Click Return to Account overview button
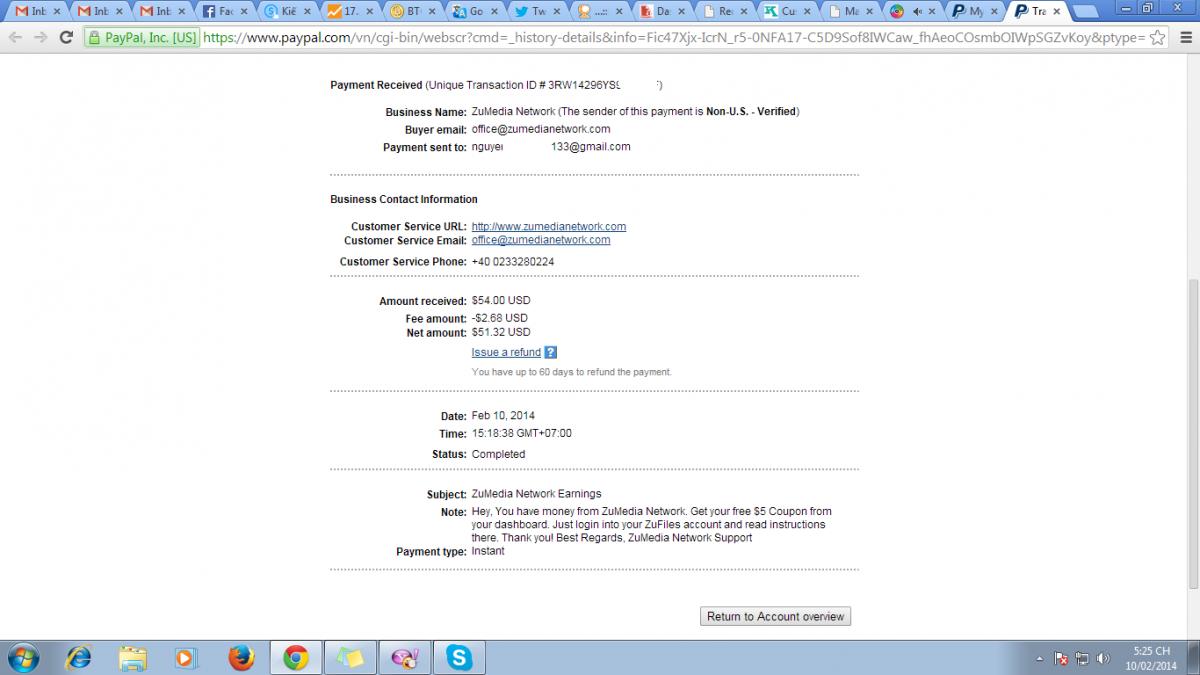Image resolution: width=1200 pixels, height=675 pixels. tap(775, 617)
